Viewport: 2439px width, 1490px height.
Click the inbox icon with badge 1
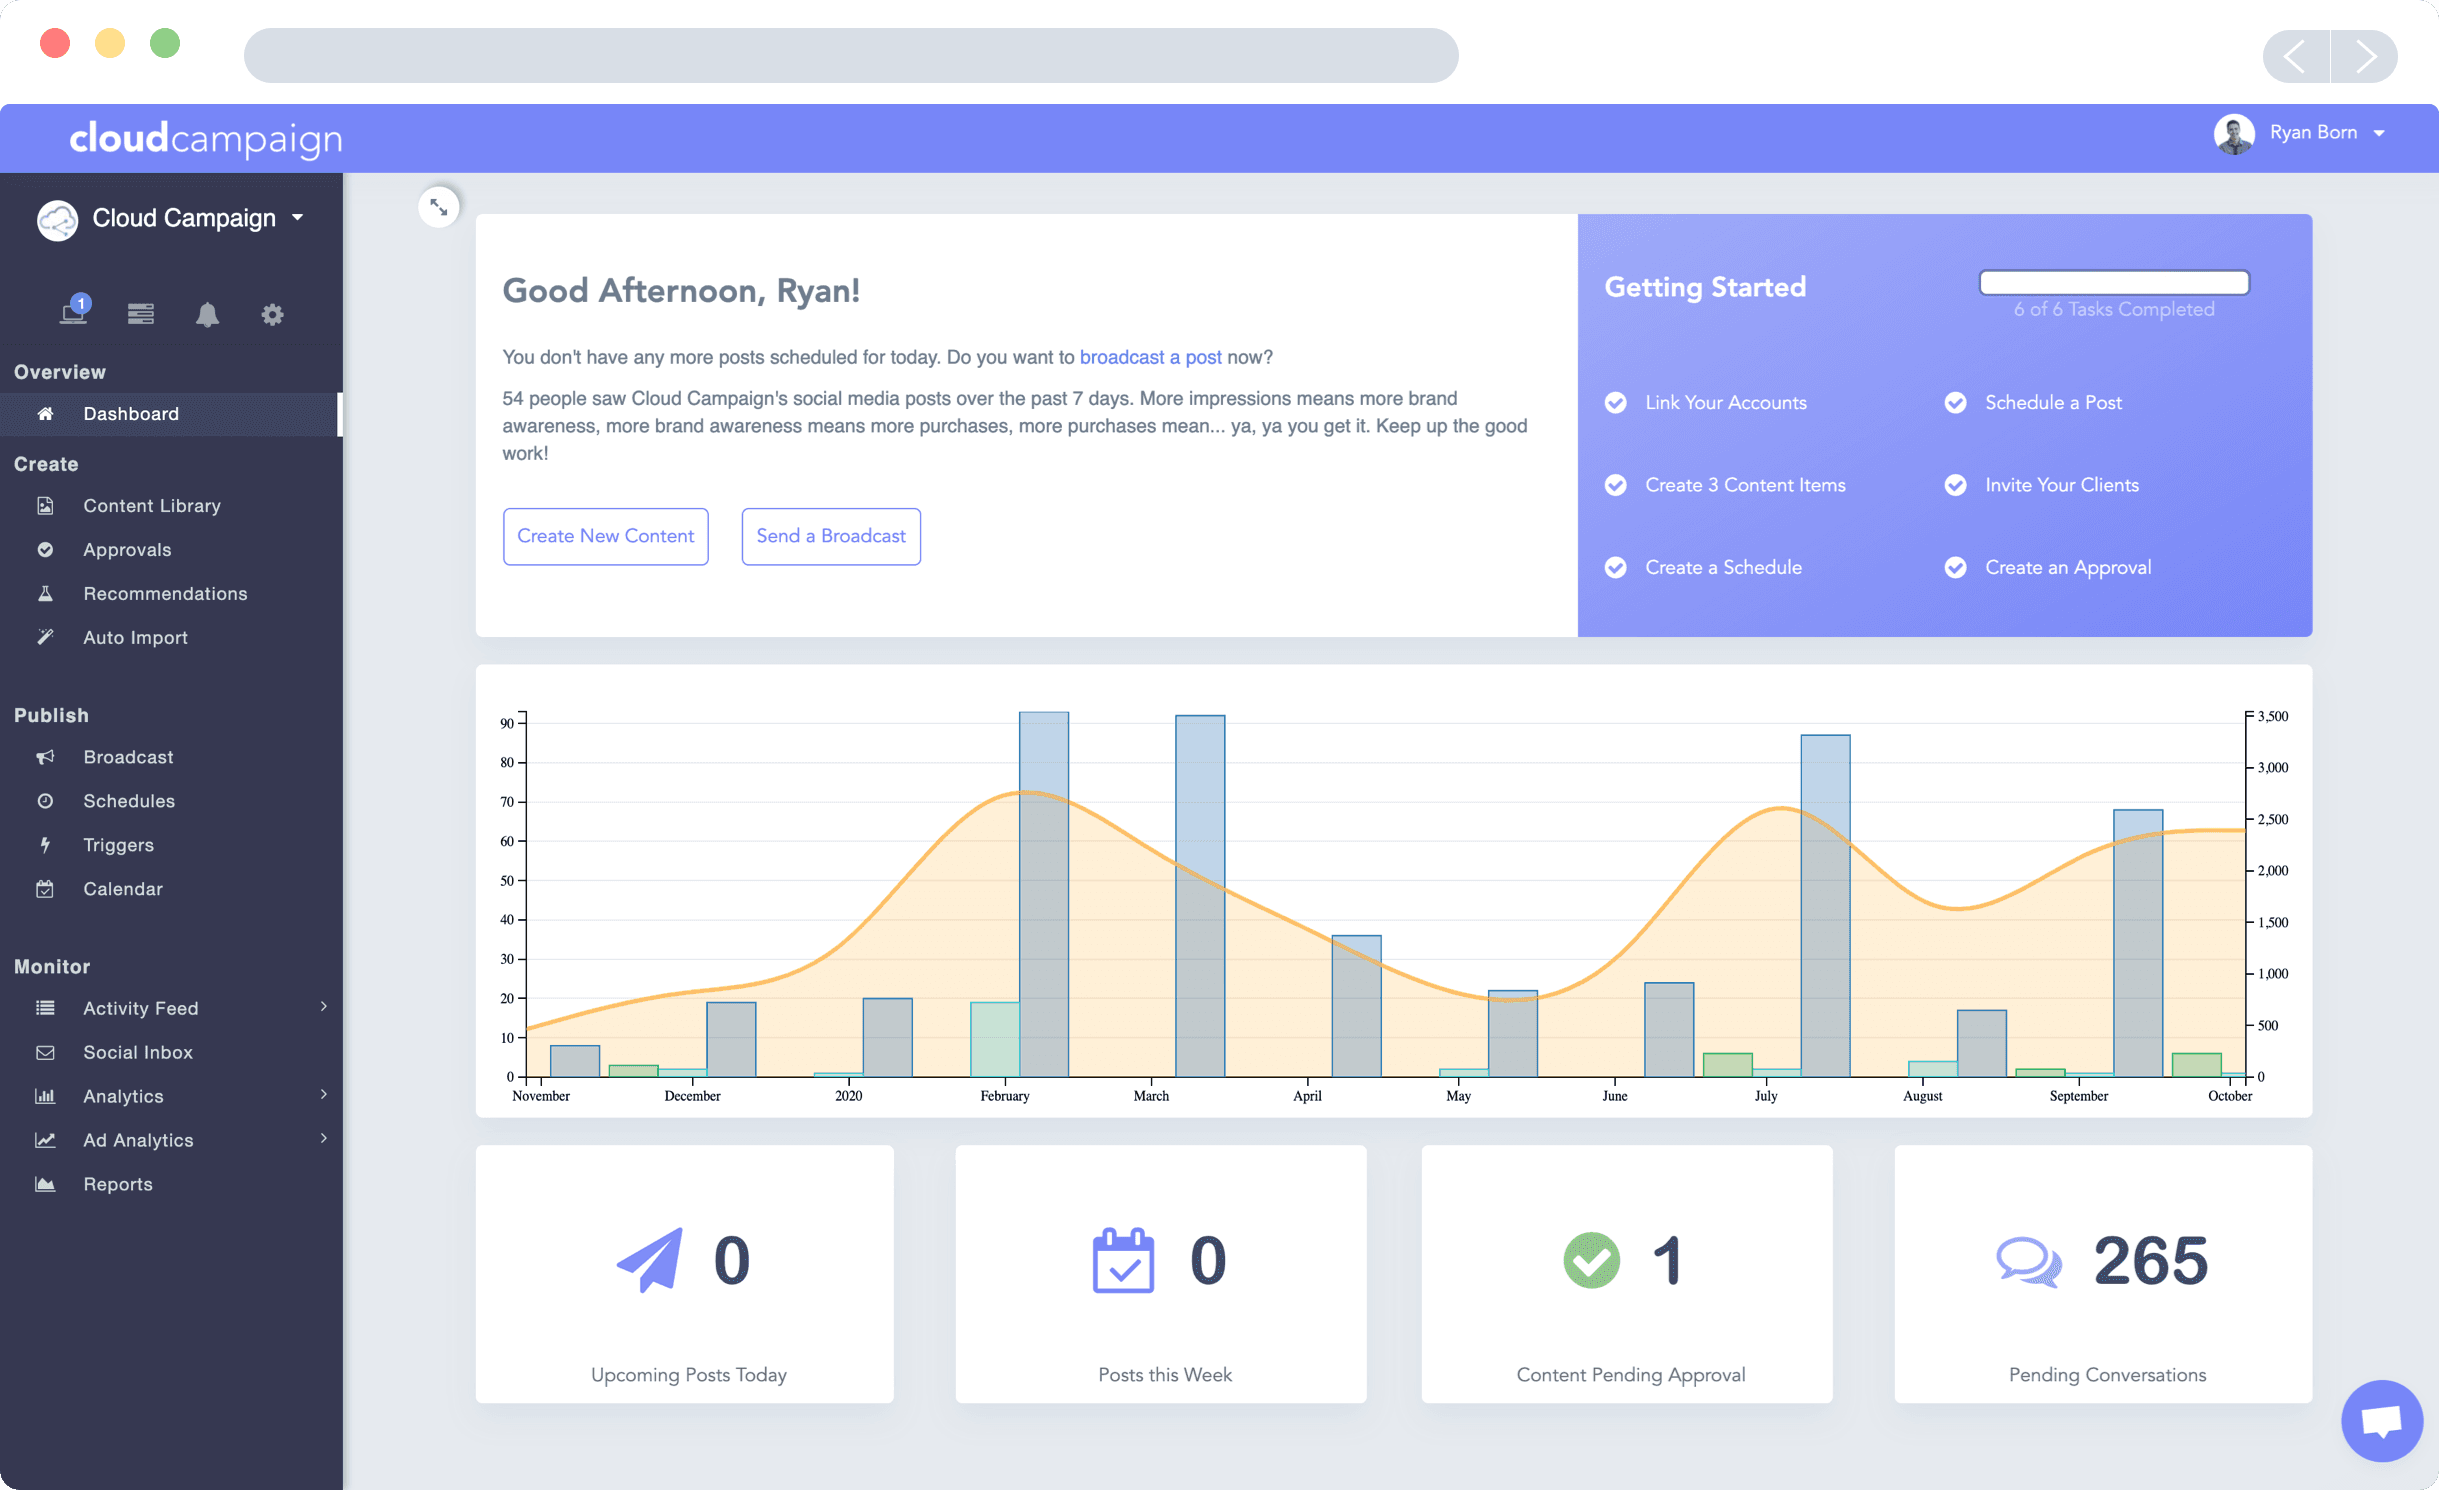click(74, 312)
